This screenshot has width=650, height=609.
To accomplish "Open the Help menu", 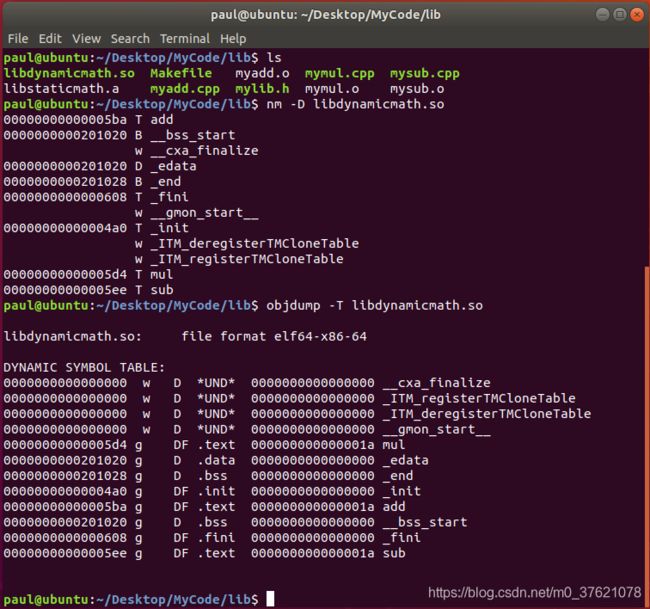I will tap(233, 39).
